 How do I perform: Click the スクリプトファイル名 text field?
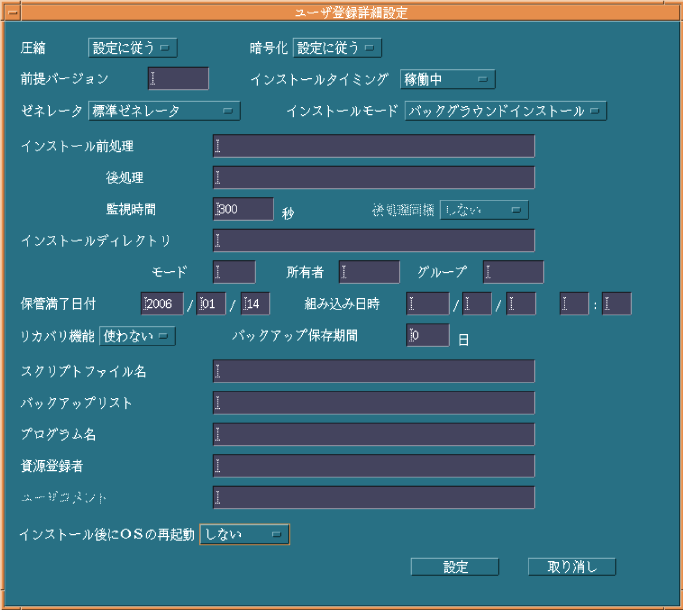tap(374, 372)
